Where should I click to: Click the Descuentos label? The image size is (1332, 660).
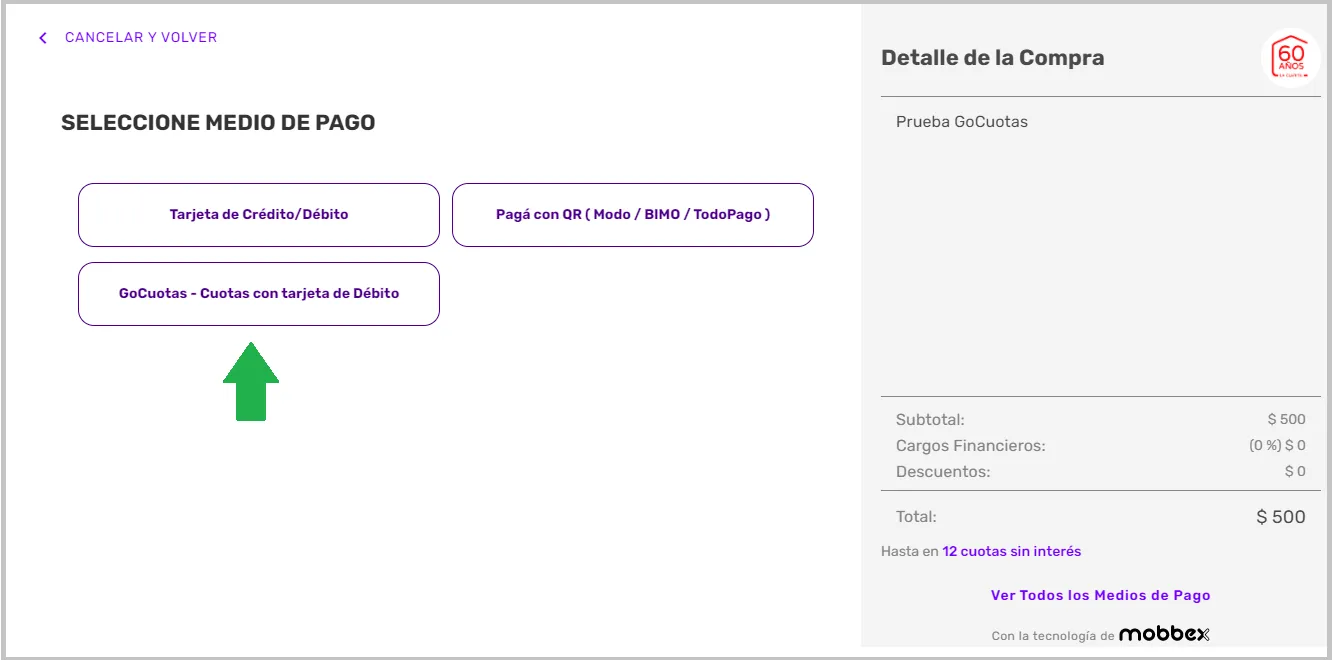click(x=943, y=471)
